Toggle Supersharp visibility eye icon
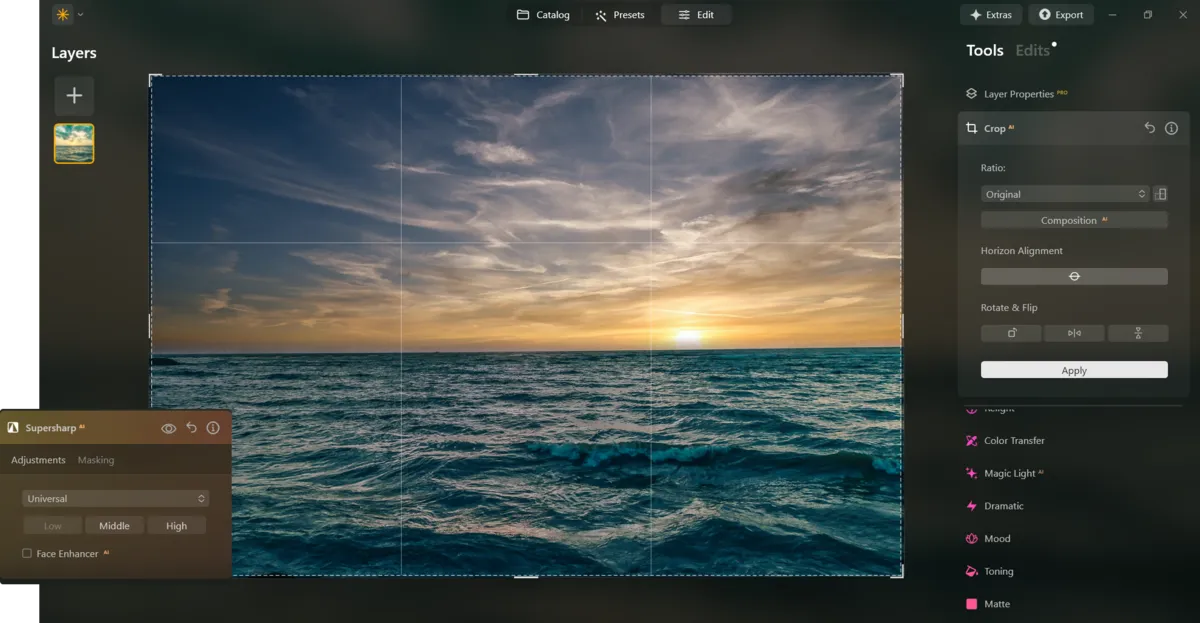Image resolution: width=1200 pixels, height=623 pixels. 169,428
